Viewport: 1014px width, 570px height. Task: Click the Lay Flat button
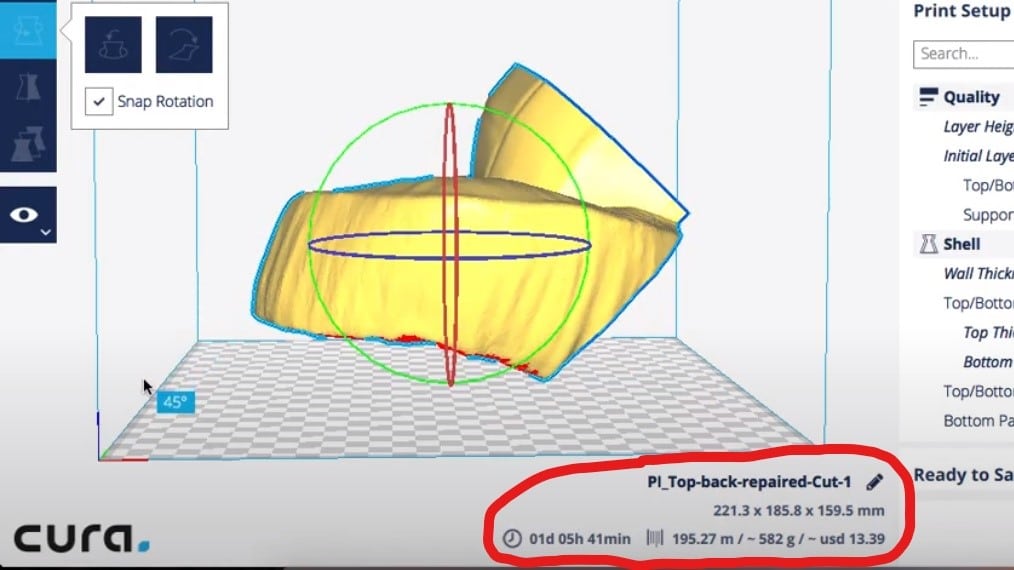[x=184, y=45]
